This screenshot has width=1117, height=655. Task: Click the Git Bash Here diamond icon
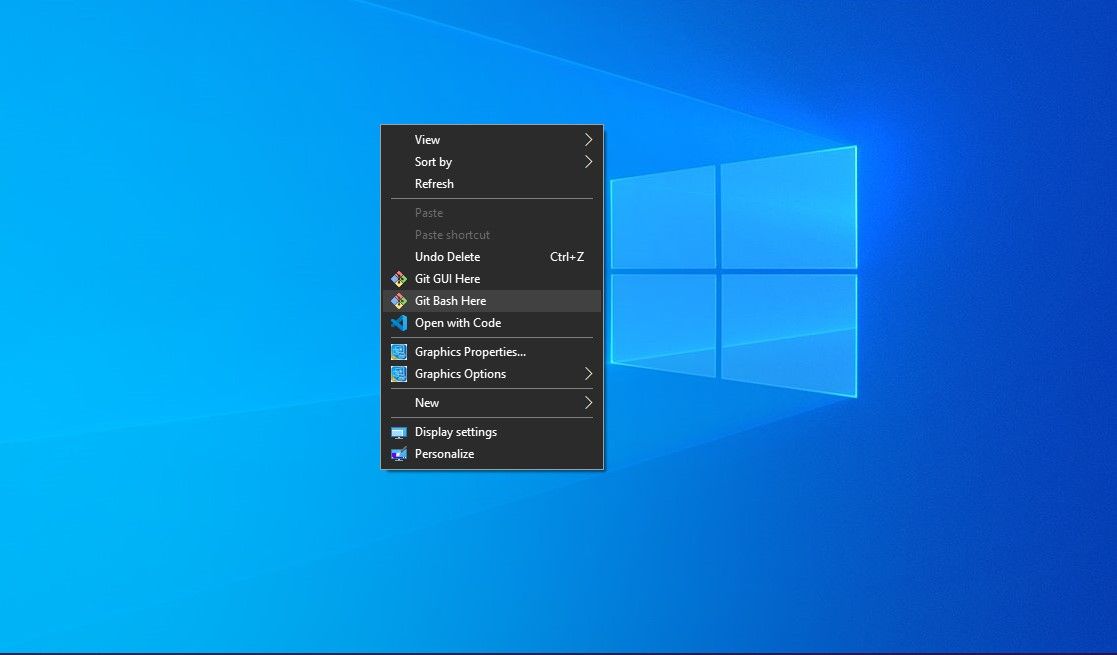point(399,301)
